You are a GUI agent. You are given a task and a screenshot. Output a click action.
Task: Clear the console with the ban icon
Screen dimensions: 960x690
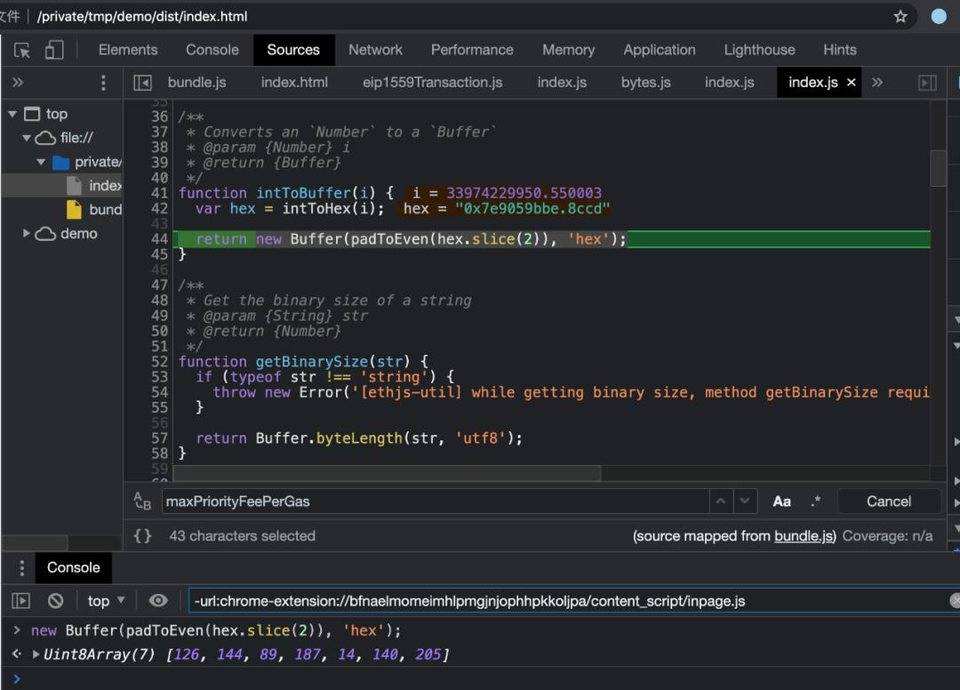coord(56,601)
